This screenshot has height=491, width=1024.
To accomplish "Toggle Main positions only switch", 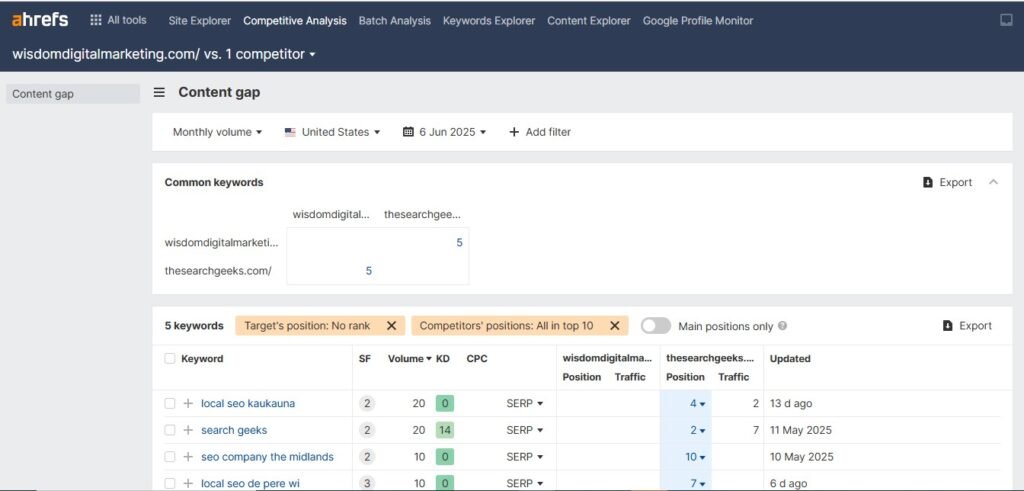I will 656,326.
